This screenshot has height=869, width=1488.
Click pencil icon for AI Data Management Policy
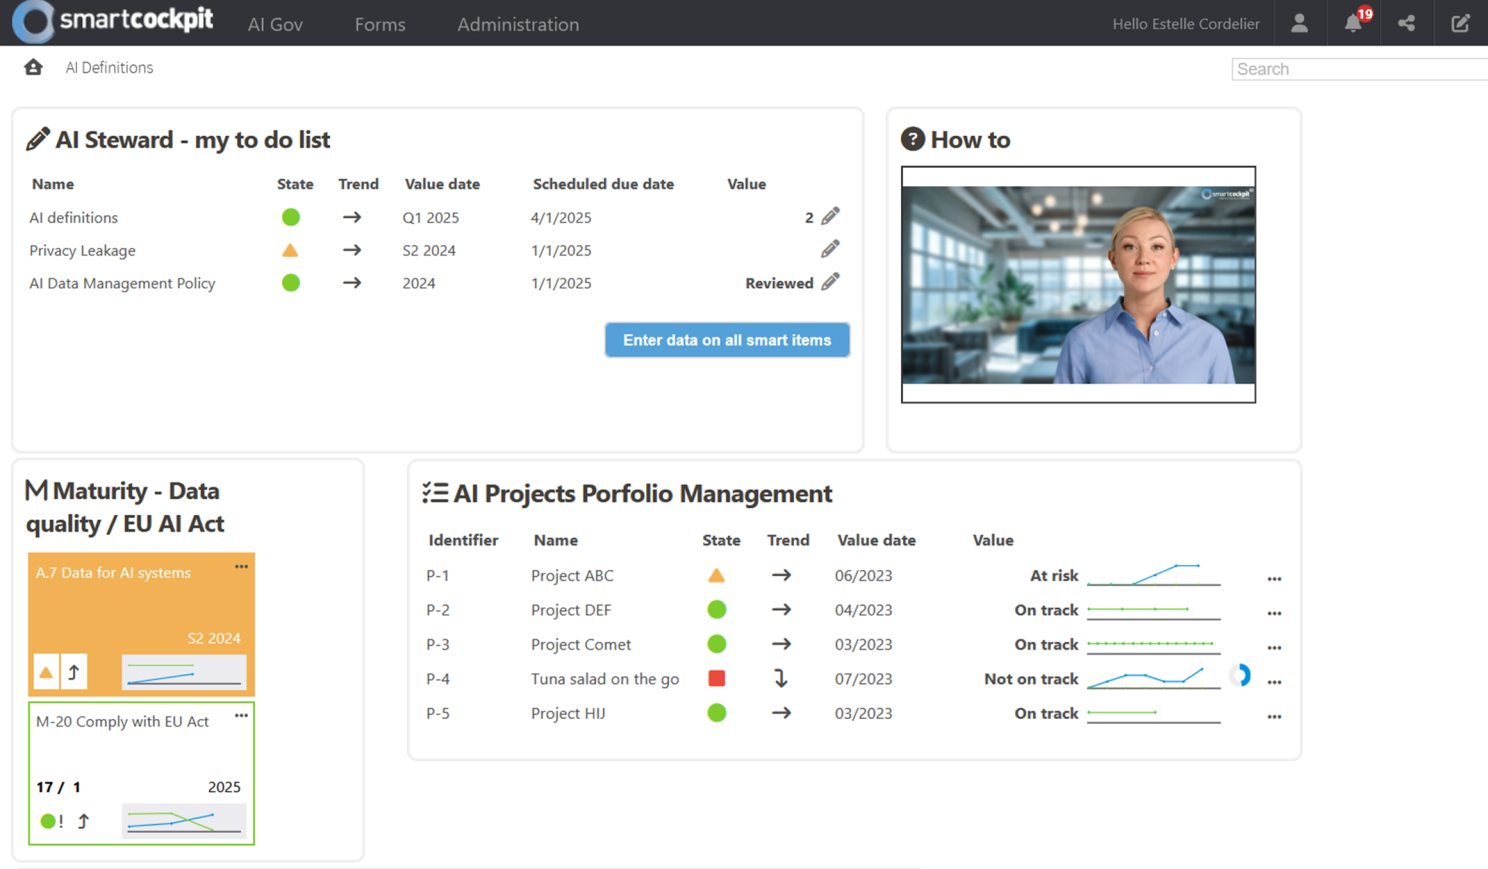830,282
